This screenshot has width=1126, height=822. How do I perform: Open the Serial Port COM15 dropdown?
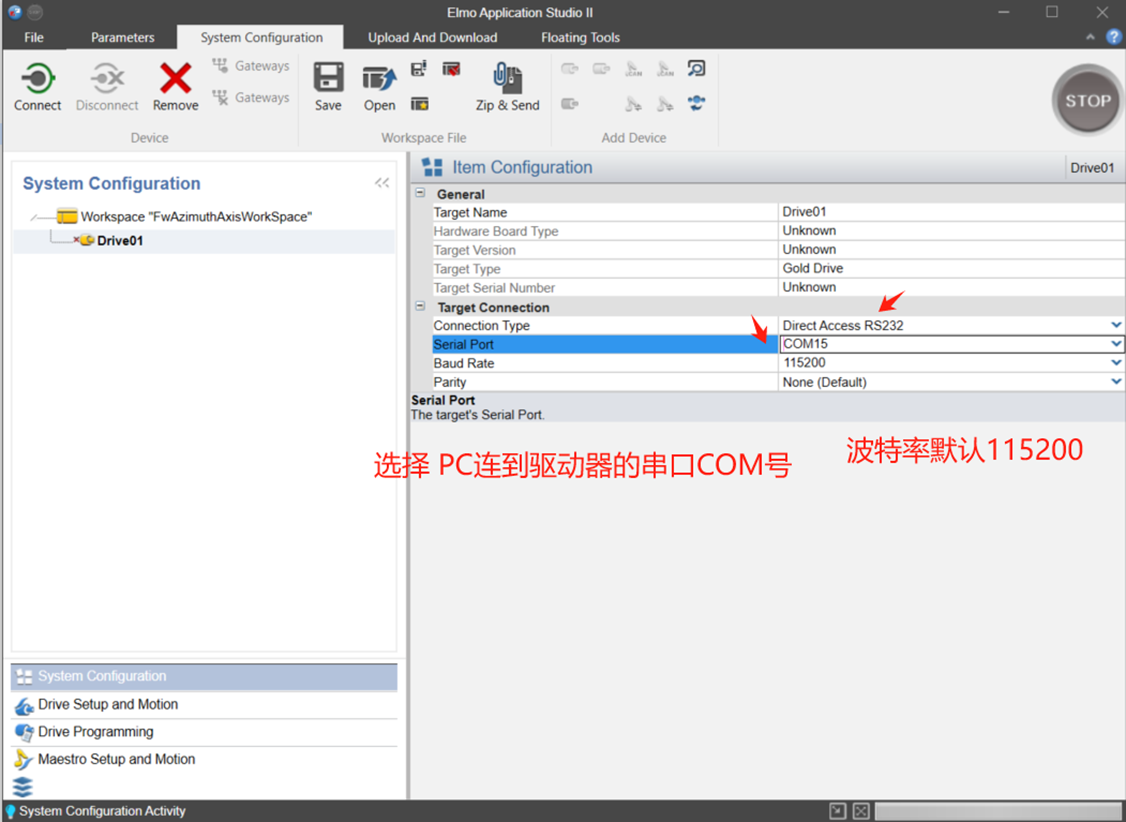click(x=1115, y=344)
